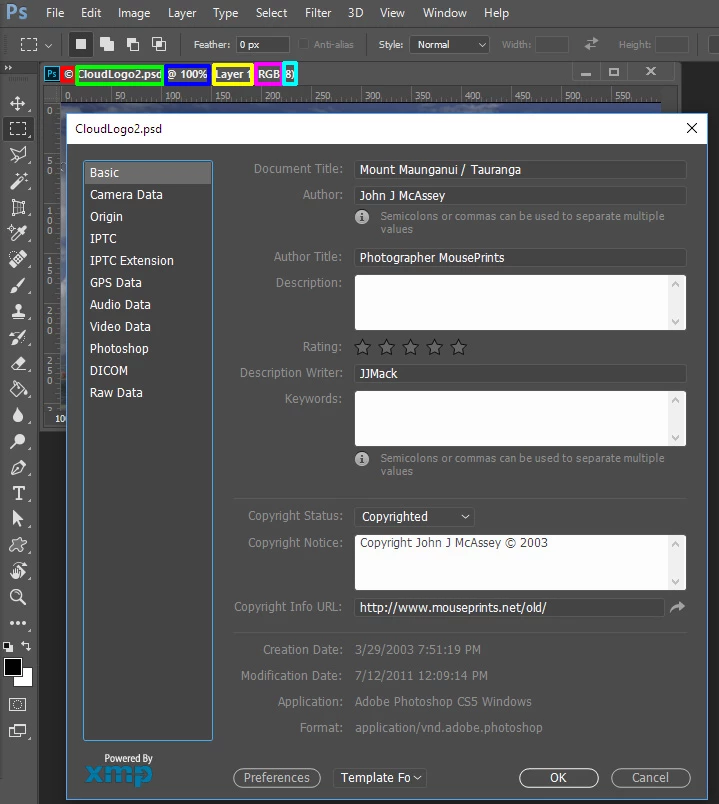
Task: Select the History Brush tool
Action: click(18, 337)
